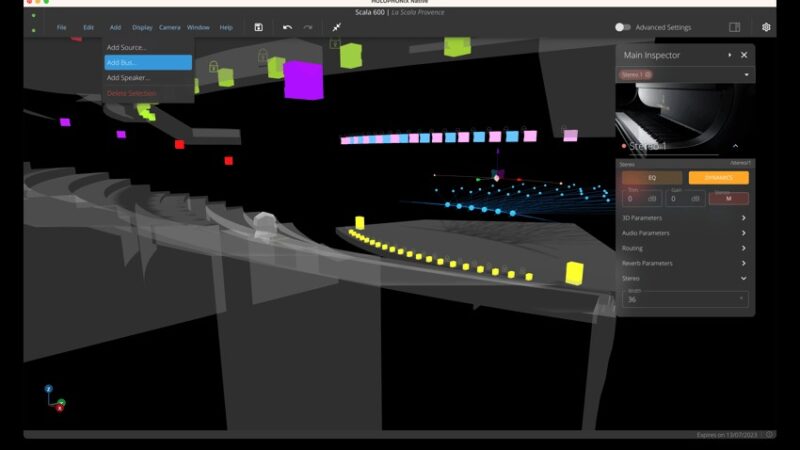
Task: Close the Main Inspector panel
Action: click(x=745, y=55)
